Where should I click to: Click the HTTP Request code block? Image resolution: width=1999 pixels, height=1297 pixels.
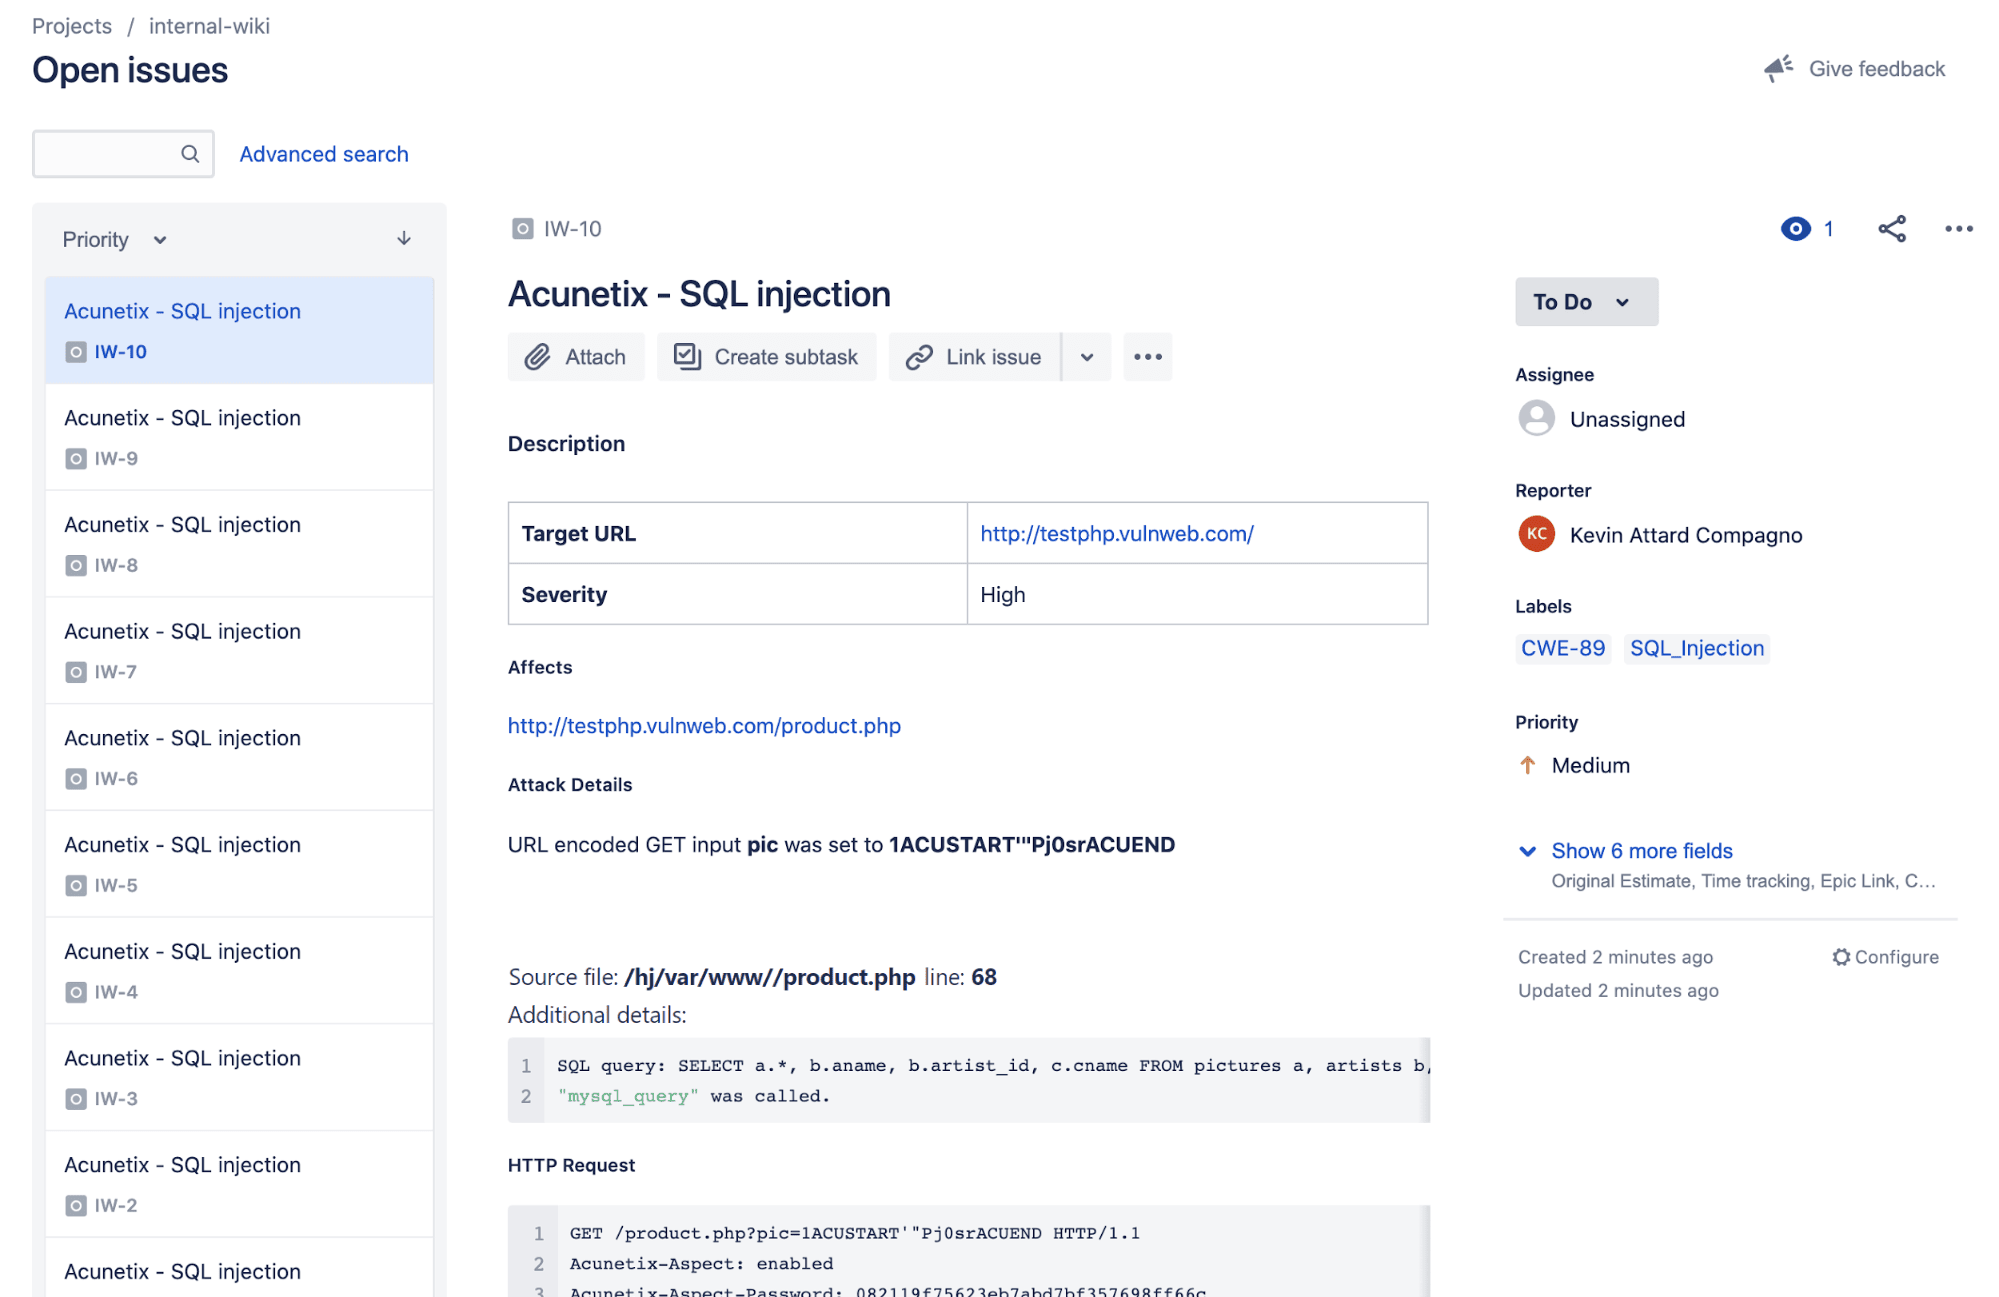click(x=969, y=1251)
